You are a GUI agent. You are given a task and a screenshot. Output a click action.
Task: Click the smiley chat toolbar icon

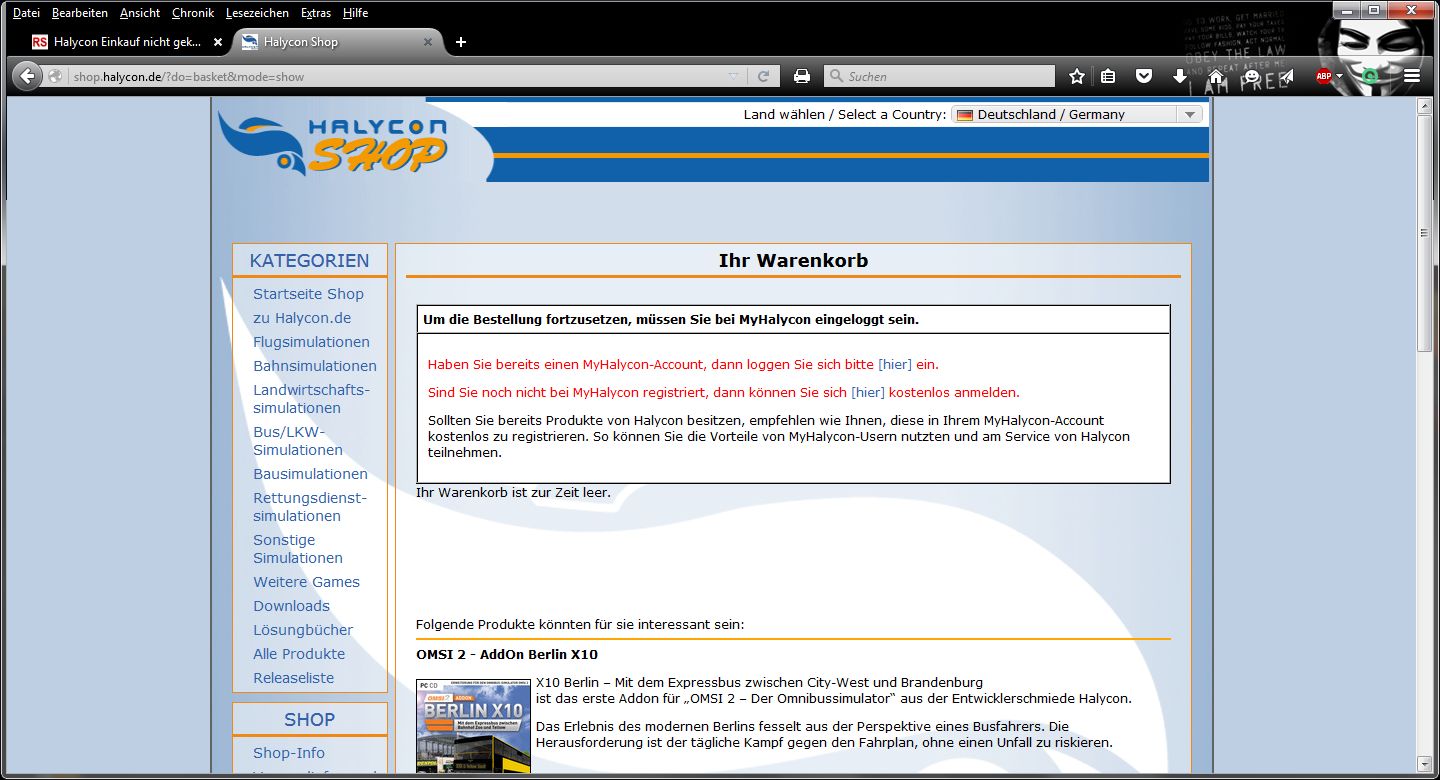pos(1251,76)
